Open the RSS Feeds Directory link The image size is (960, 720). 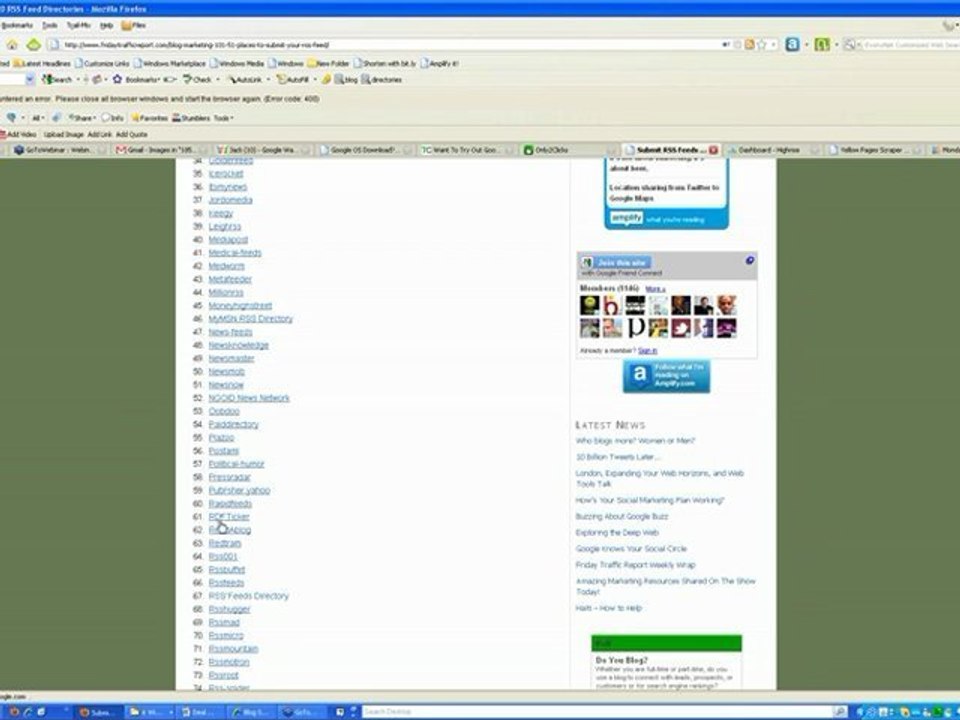pyautogui.click(x=248, y=596)
